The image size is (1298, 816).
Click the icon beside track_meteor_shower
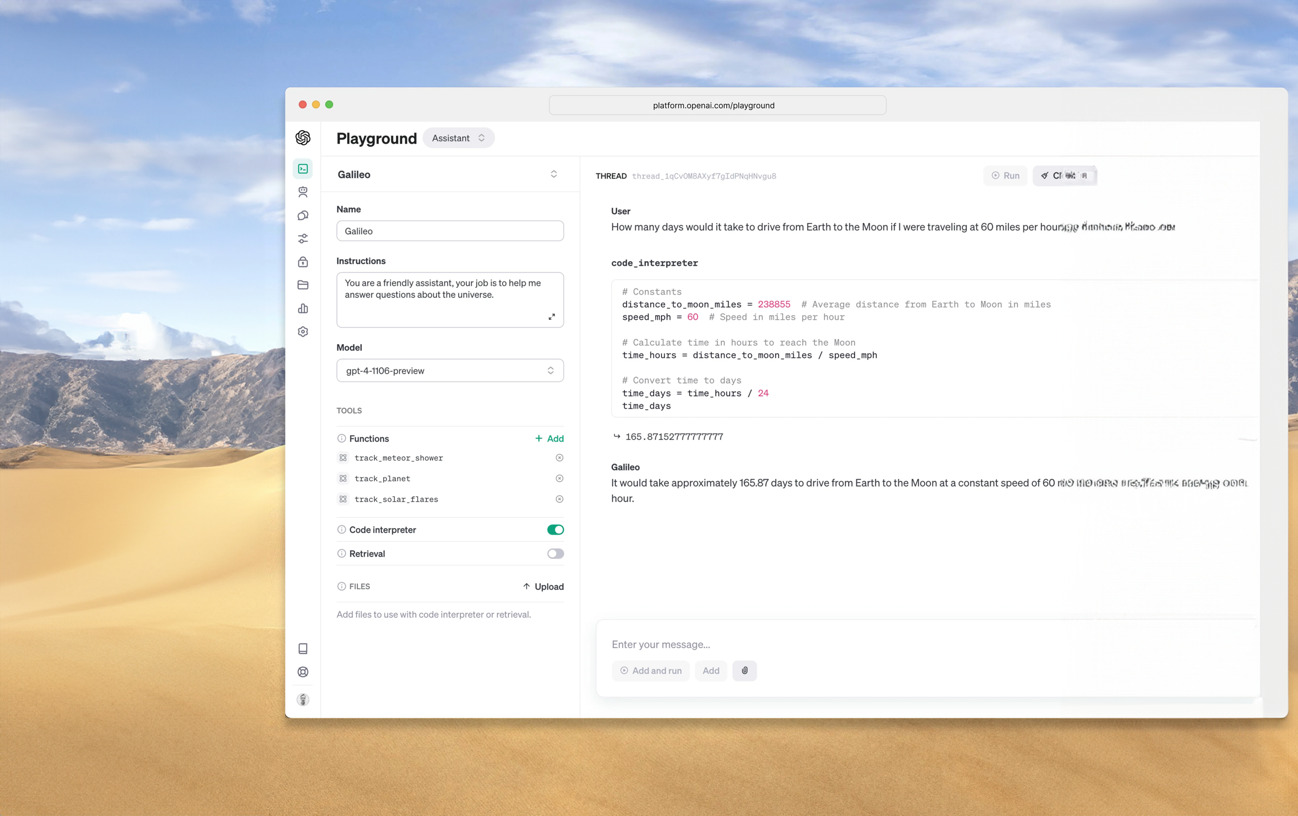[x=343, y=458]
